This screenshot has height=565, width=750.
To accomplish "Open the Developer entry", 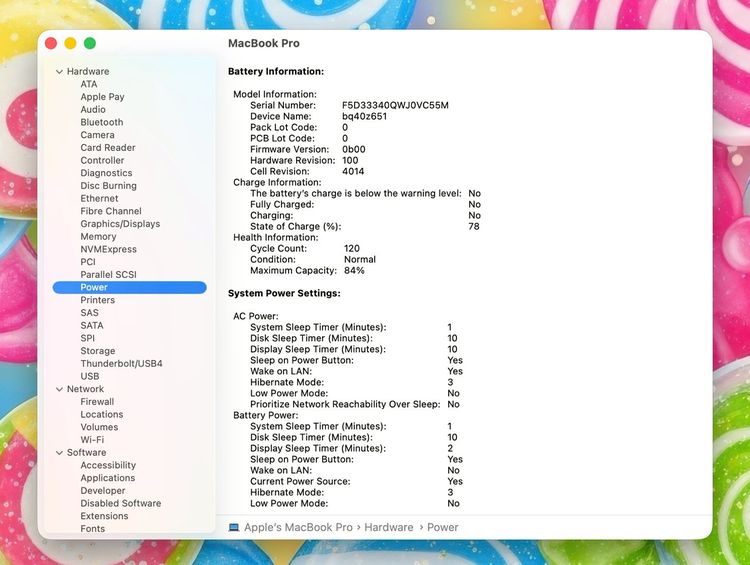I will pyautogui.click(x=103, y=490).
